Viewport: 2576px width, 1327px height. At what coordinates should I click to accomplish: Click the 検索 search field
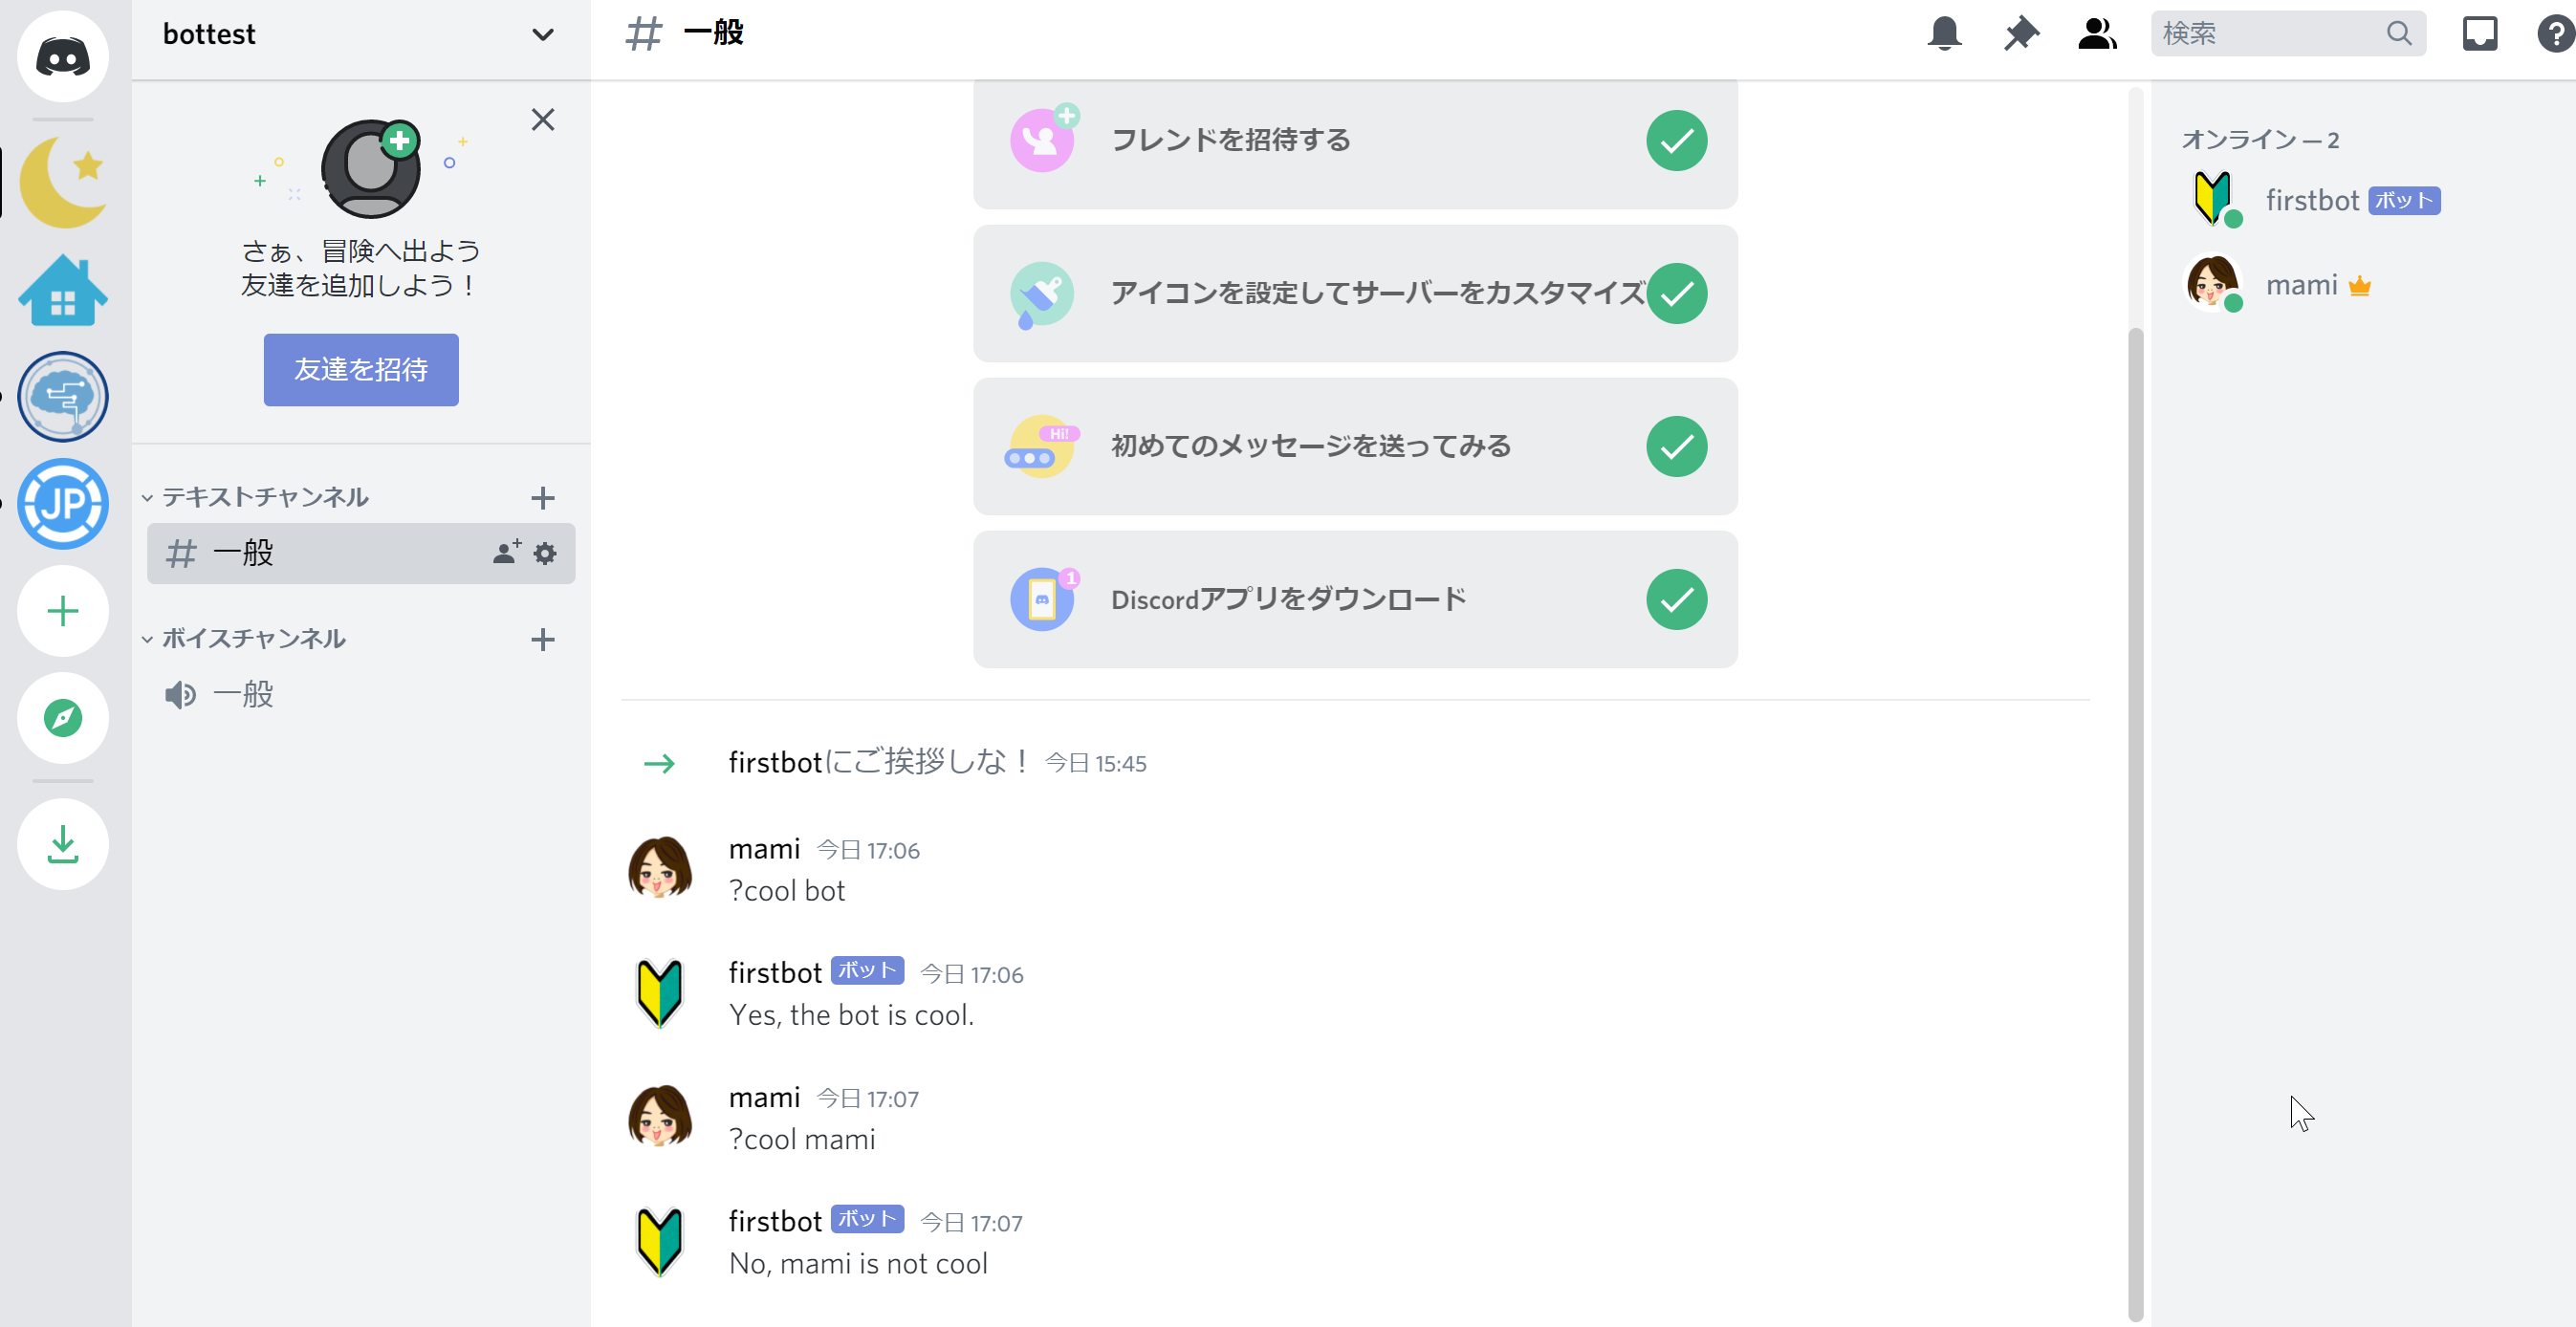pyautogui.click(x=2270, y=34)
